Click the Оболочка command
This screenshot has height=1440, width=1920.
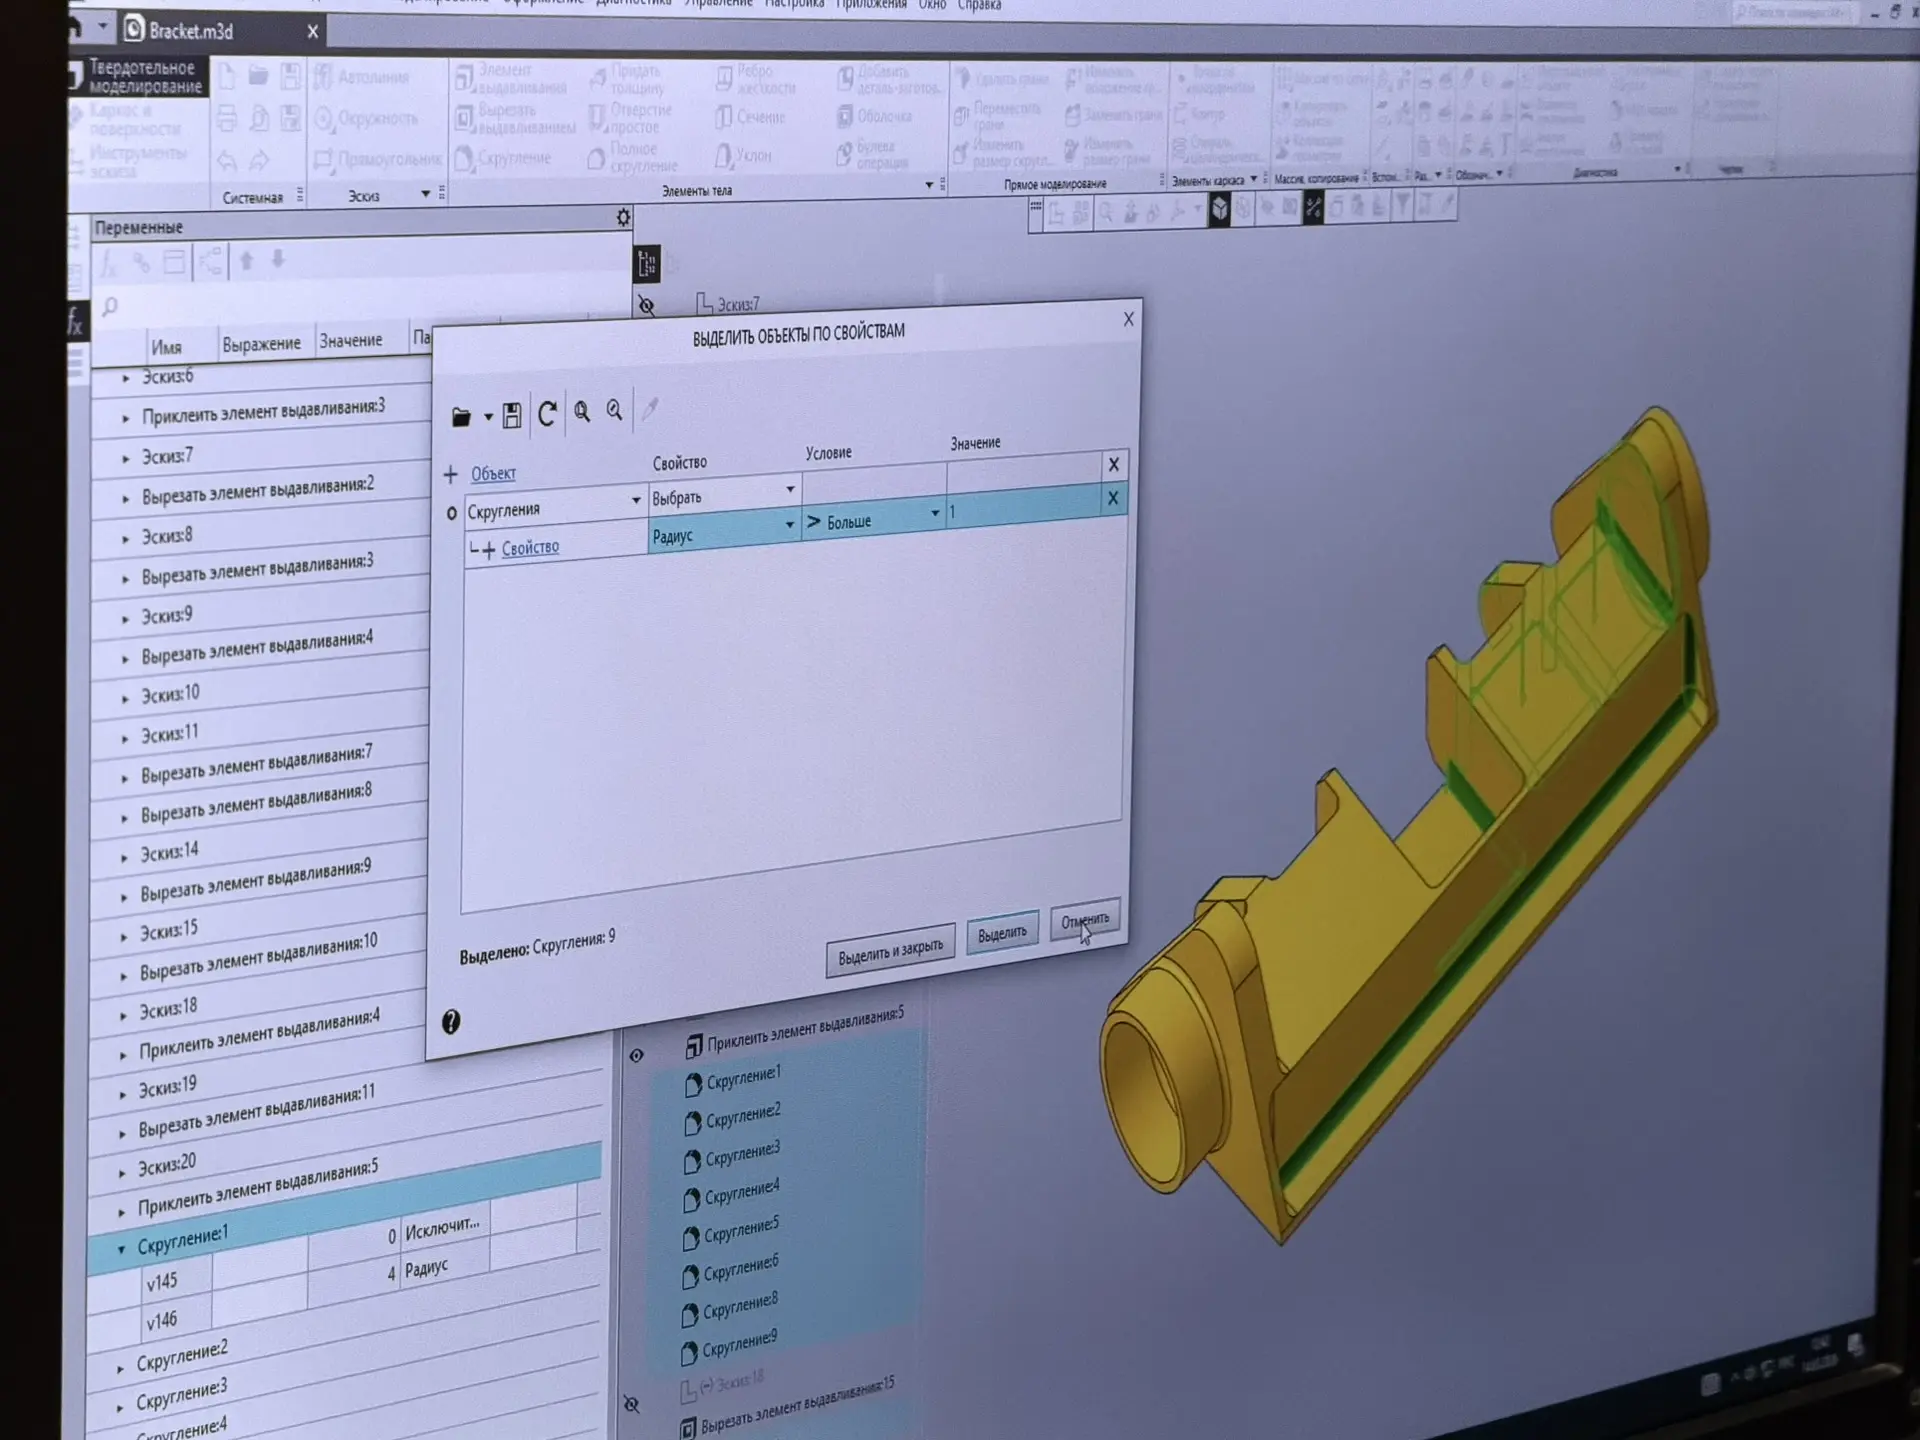coord(874,116)
